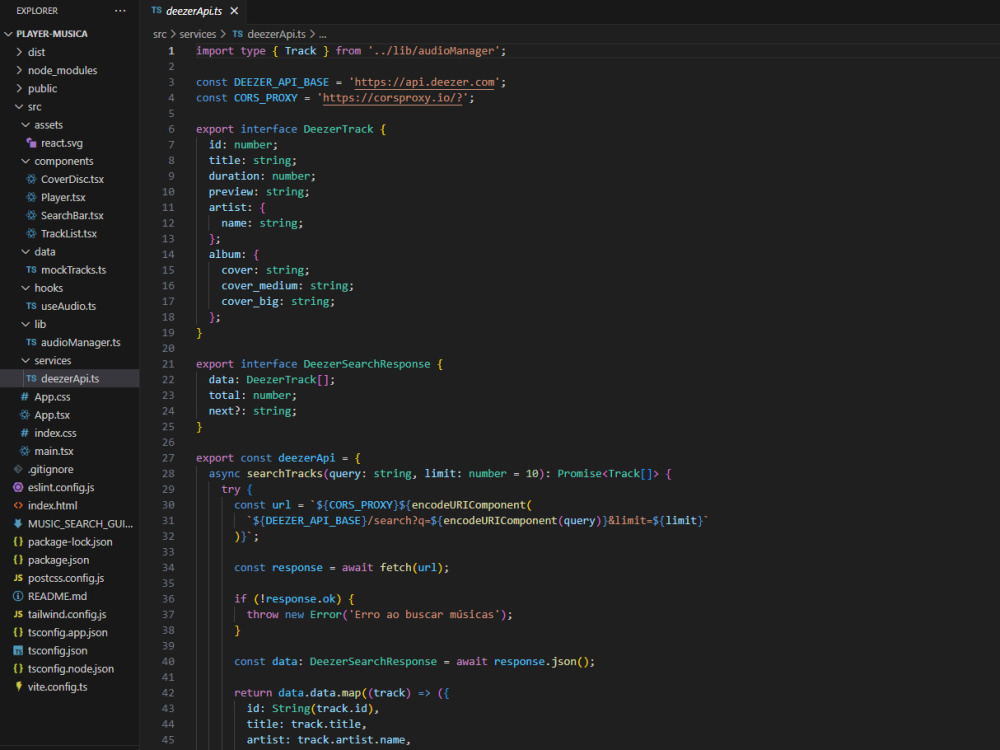Open tsconfig.node.json in explorer
Image resolution: width=1000 pixels, height=750 pixels.
click(70, 669)
